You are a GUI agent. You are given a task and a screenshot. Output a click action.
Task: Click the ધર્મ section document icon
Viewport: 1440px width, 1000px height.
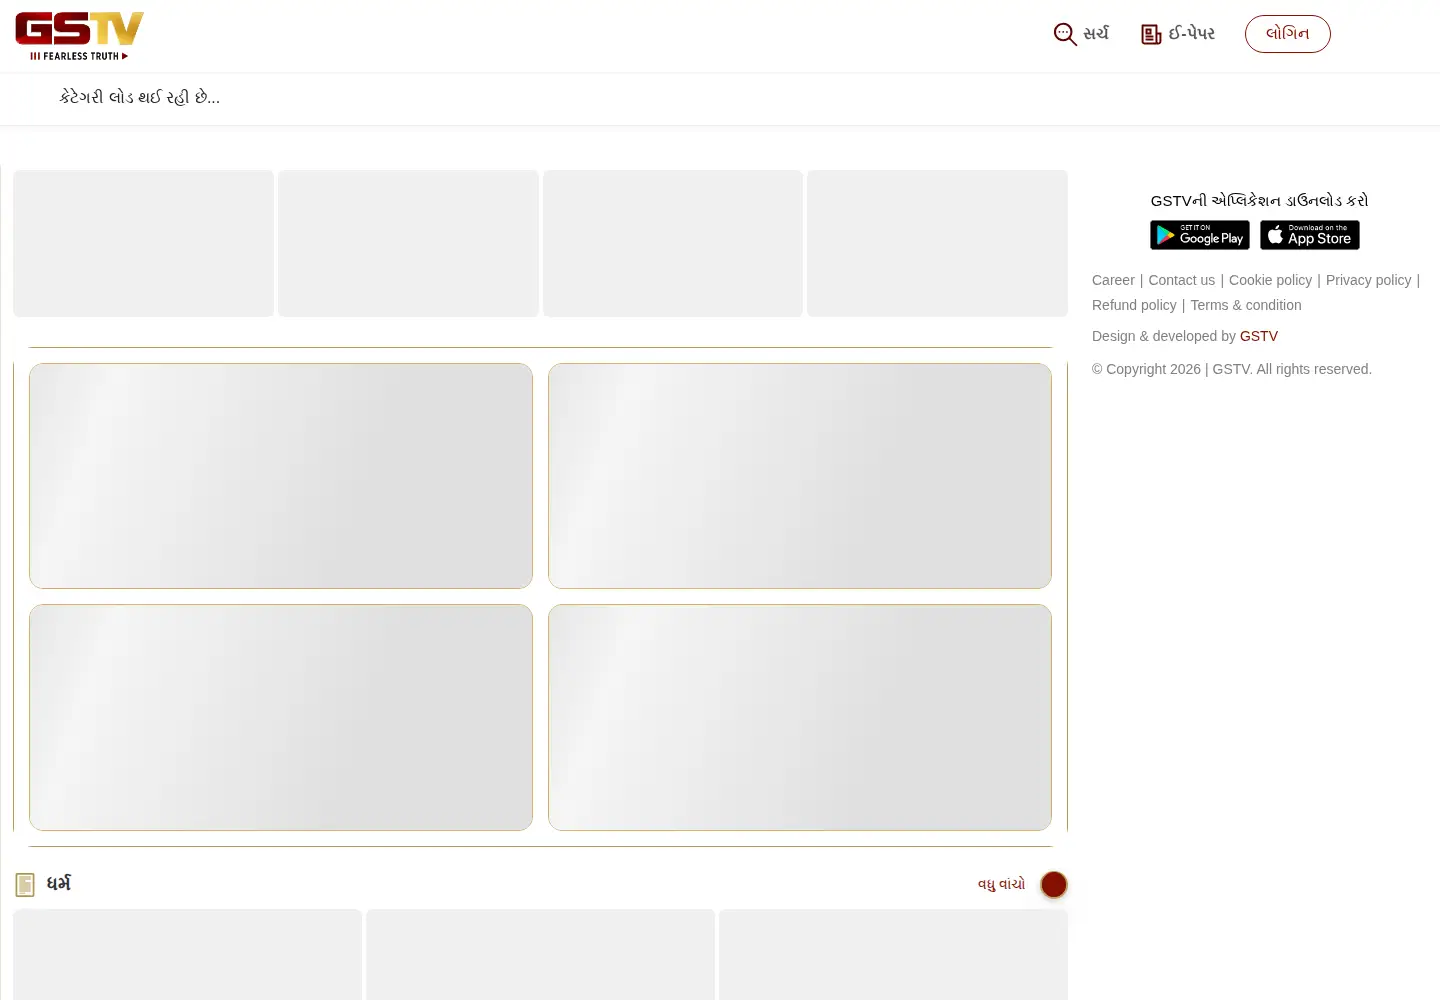pyautogui.click(x=25, y=885)
